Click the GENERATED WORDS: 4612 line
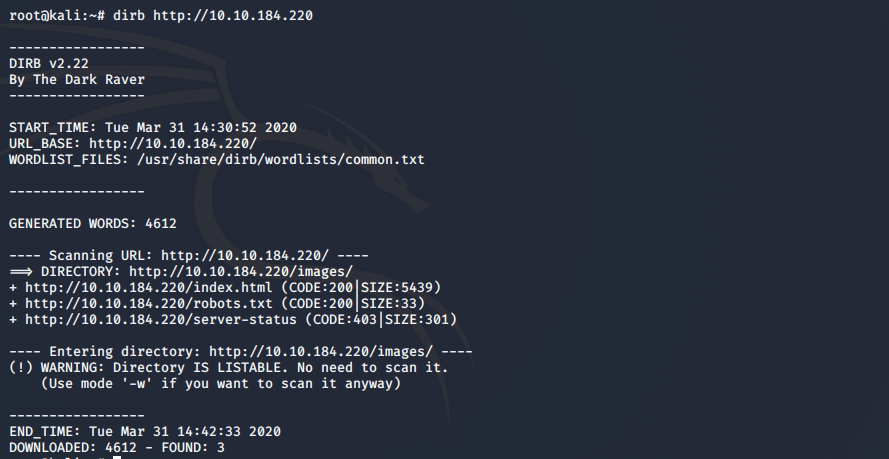889x459 pixels. pyautogui.click(x=93, y=224)
